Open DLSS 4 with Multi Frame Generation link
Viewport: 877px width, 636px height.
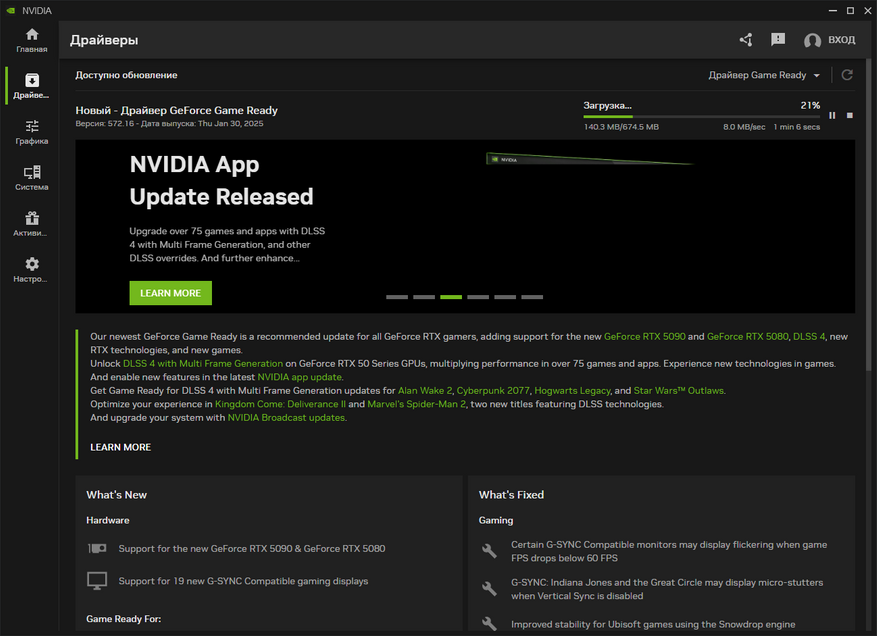pos(203,364)
